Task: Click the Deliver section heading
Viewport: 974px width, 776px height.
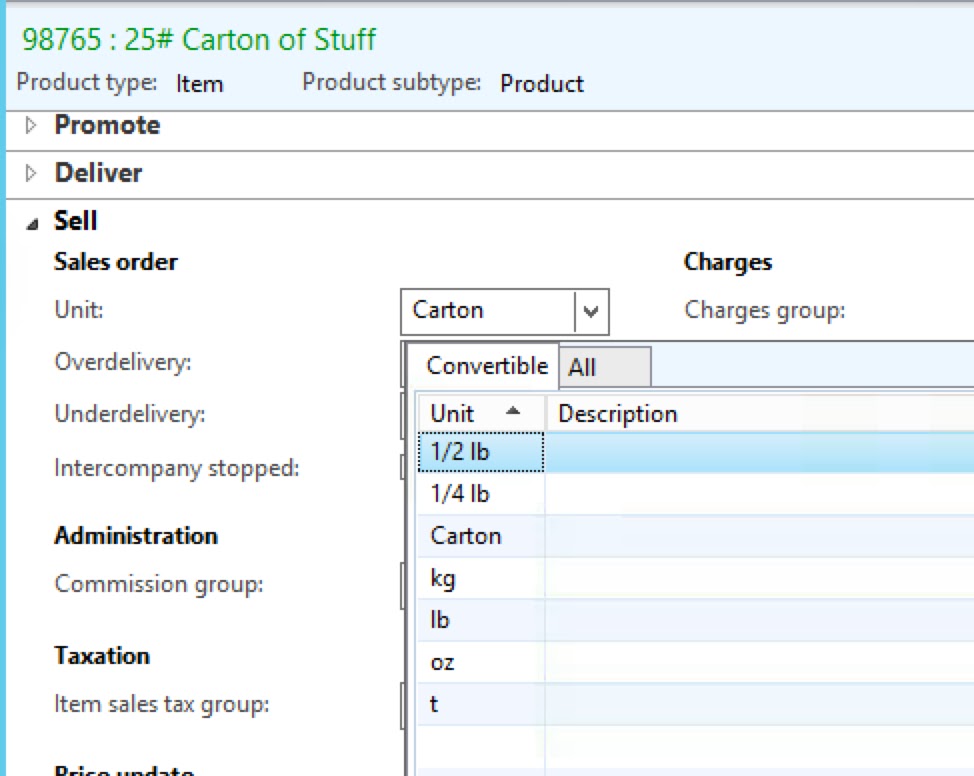Action: pyautogui.click(x=98, y=174)
